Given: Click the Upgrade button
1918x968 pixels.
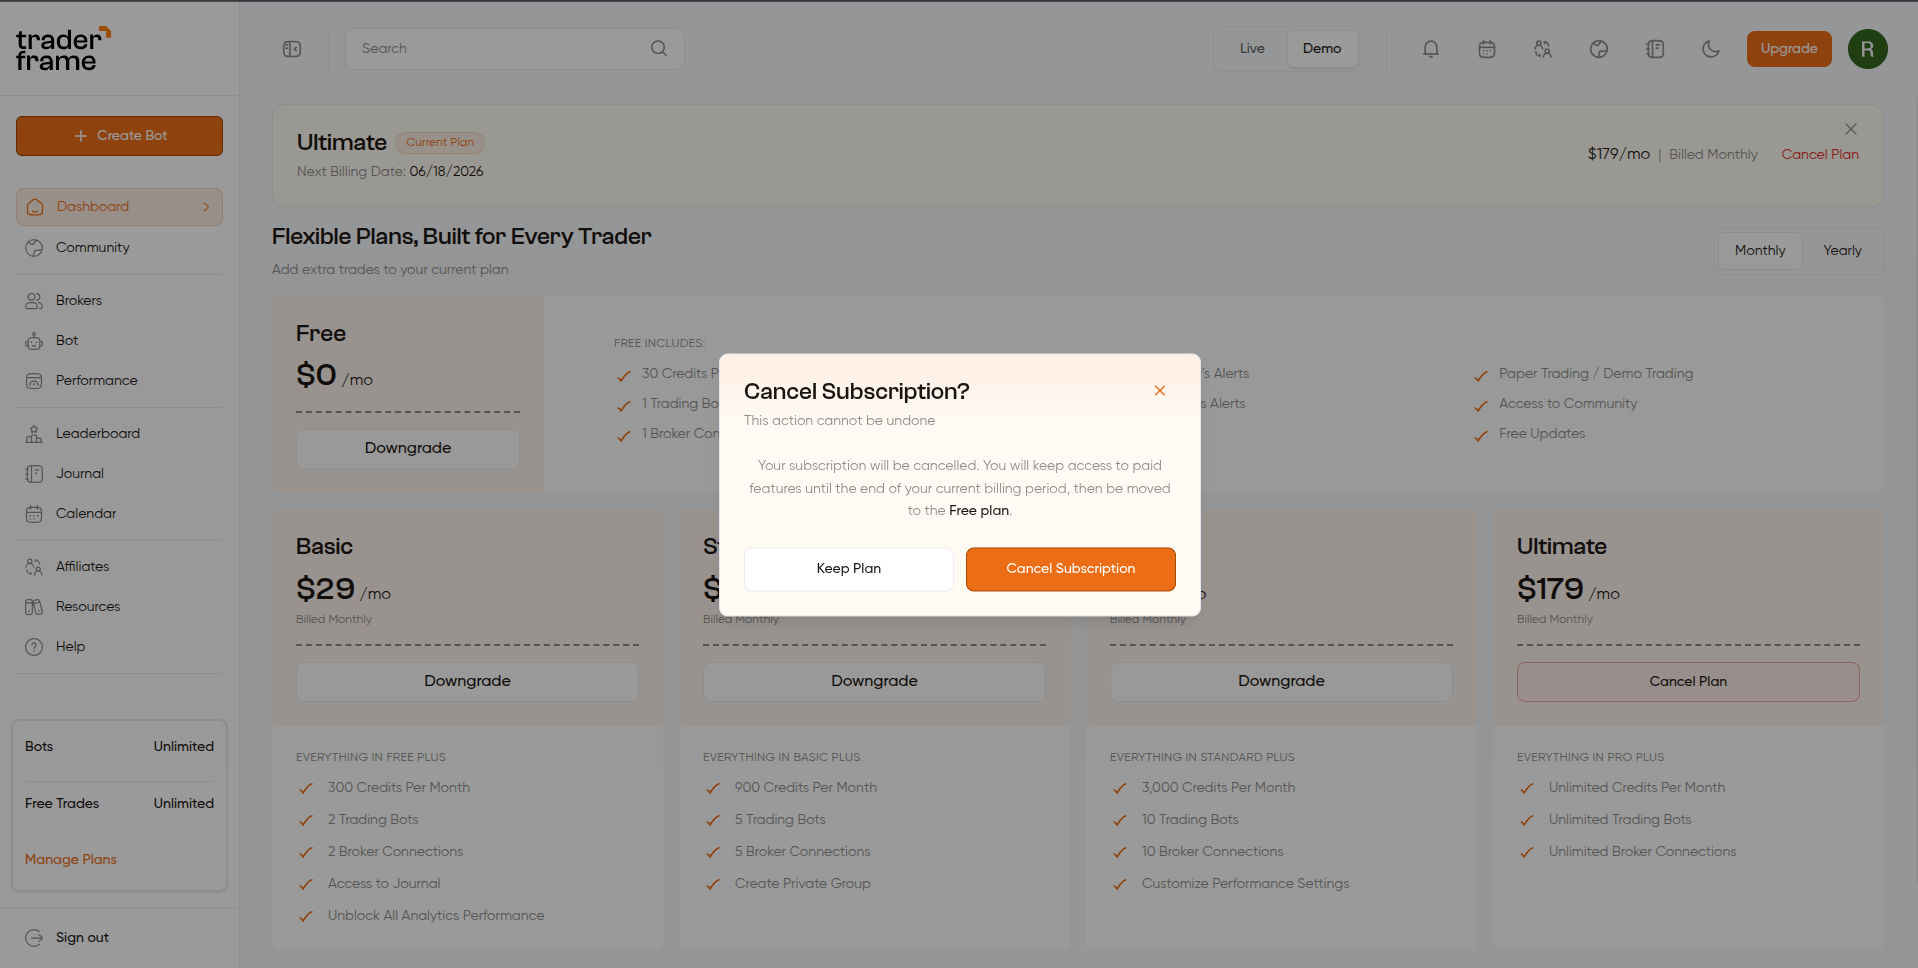Looking at the screenshot, I should [x=1789, y=49].
